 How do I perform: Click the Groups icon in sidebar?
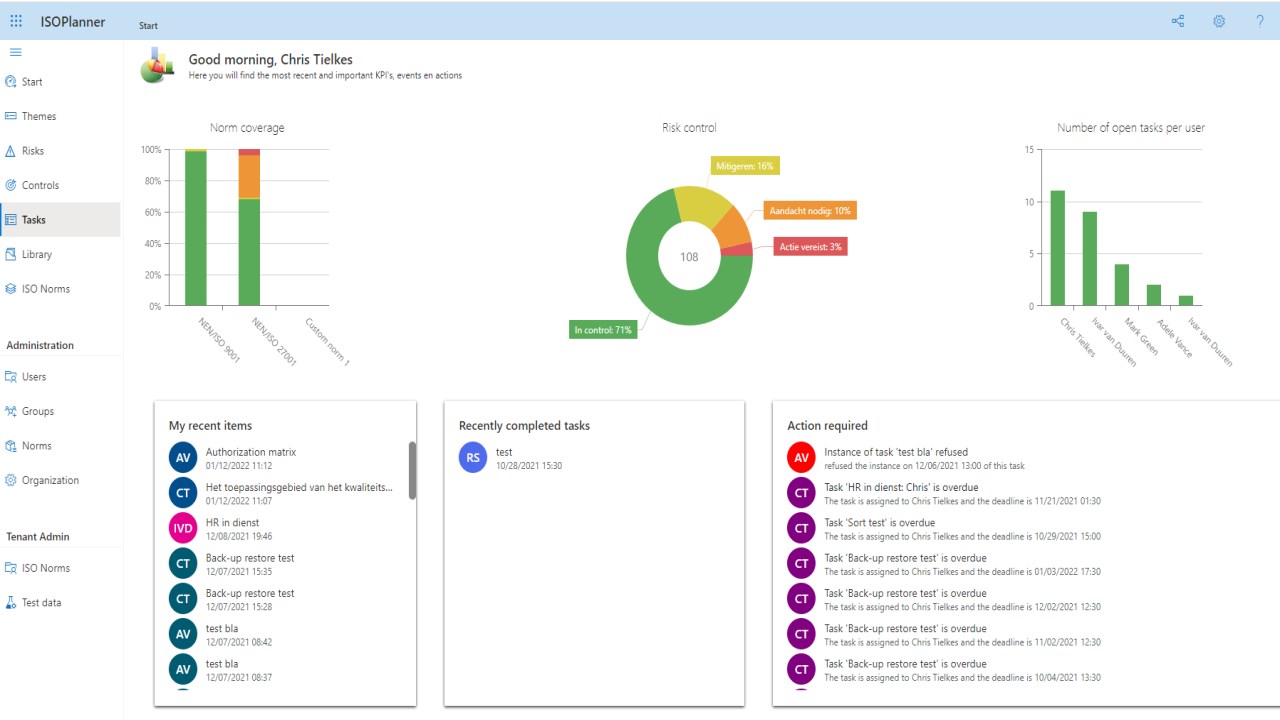pos(11,411)
